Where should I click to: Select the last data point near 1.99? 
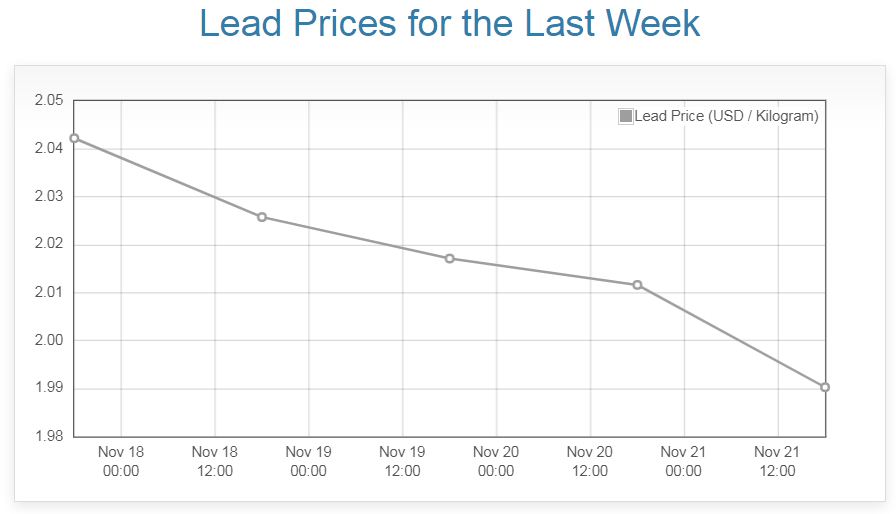(825, 387)
